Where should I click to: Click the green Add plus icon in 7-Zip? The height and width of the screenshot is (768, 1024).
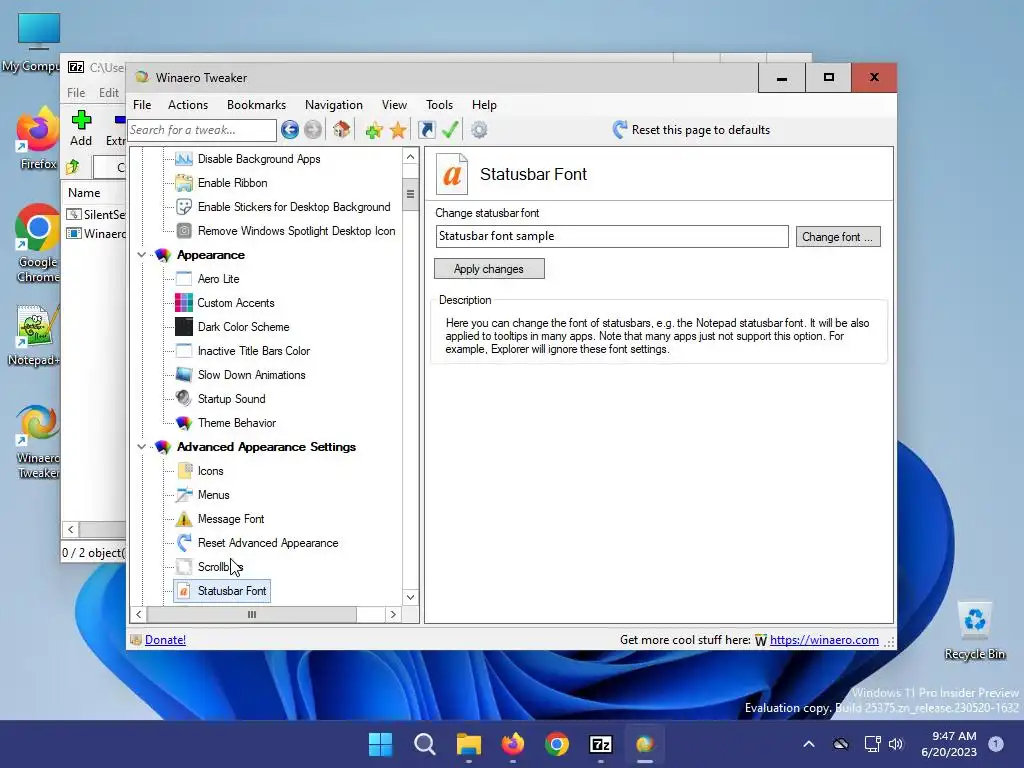[x=81, y=120]
